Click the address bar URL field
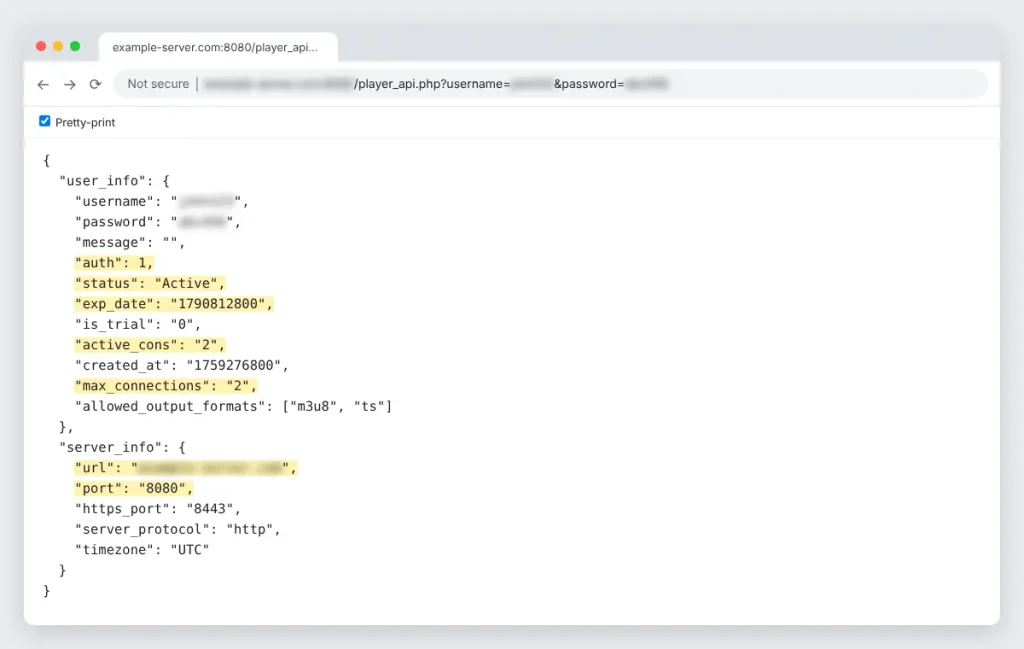This screenshot has height=649, width=1024. [x=551, y=84]
